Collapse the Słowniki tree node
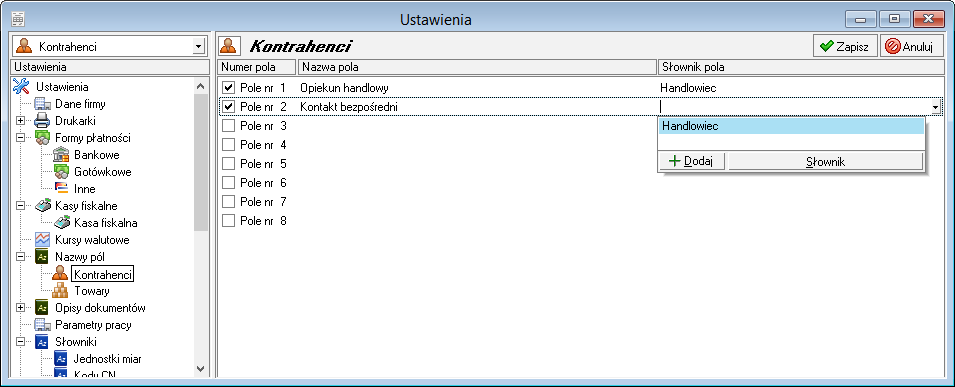The image size is (955, 387). pos(21,342)
